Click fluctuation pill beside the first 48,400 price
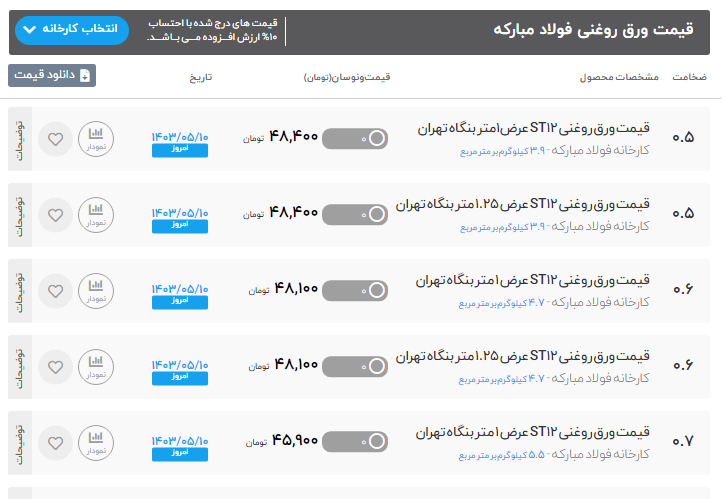 pos(355,139)
